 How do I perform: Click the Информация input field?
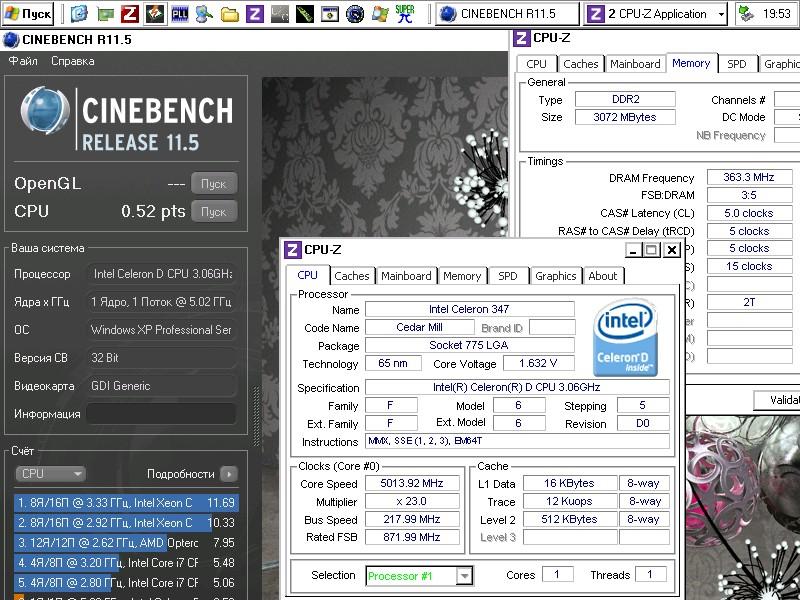[x=161, y=413]
